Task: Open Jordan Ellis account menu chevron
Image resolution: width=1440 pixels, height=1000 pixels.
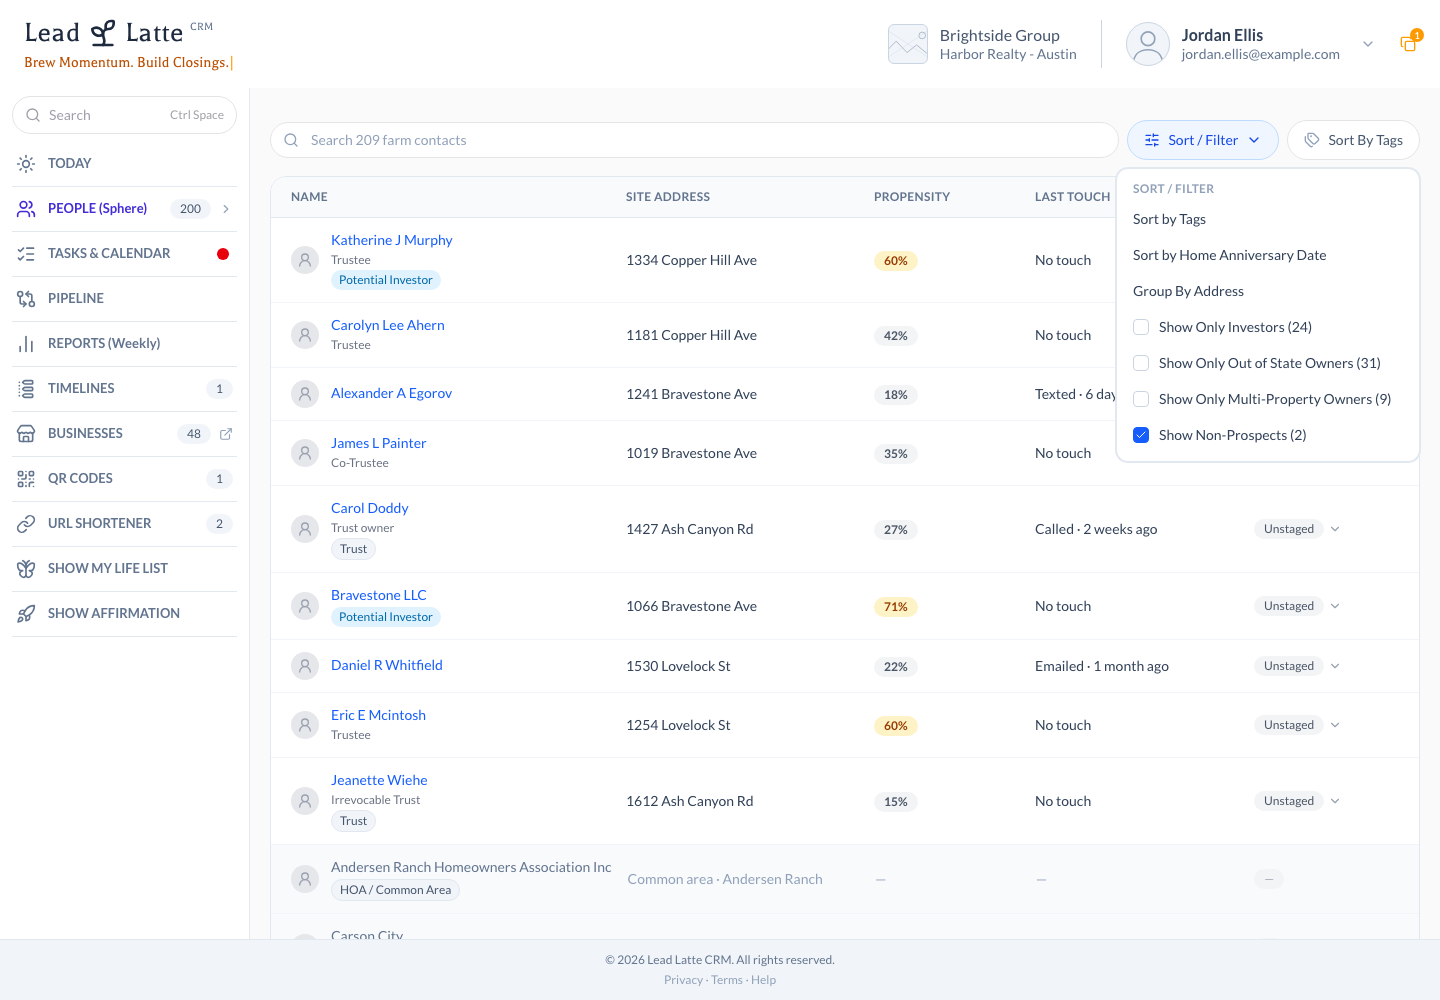Action: coord(1368,44)
